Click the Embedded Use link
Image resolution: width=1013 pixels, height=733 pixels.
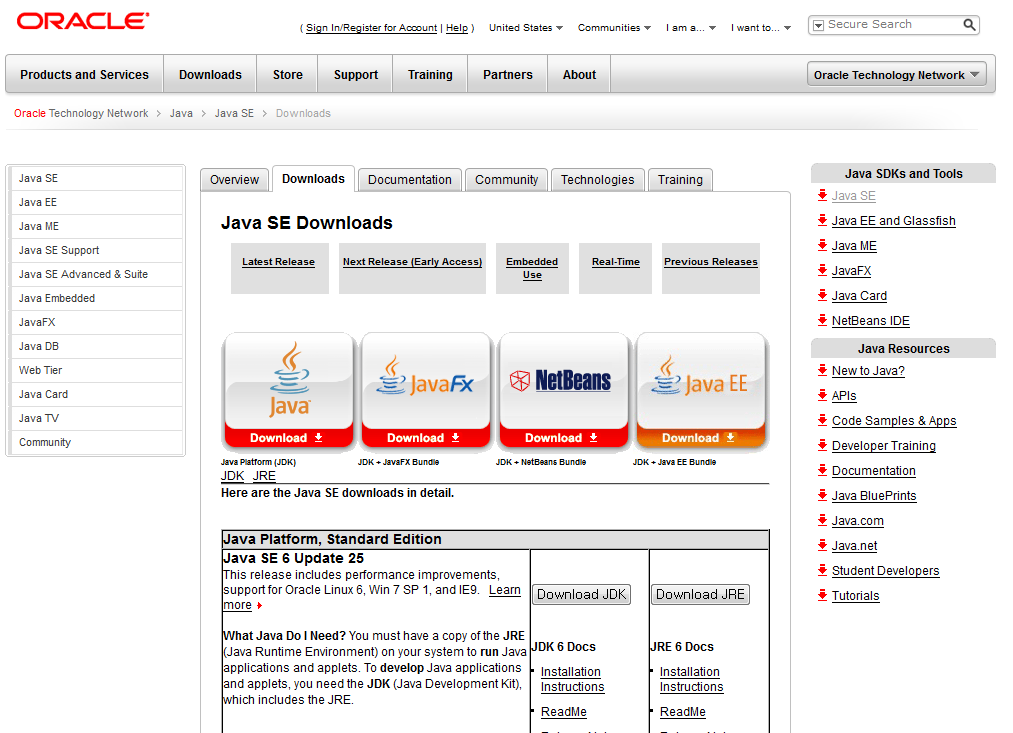(532, 268)
